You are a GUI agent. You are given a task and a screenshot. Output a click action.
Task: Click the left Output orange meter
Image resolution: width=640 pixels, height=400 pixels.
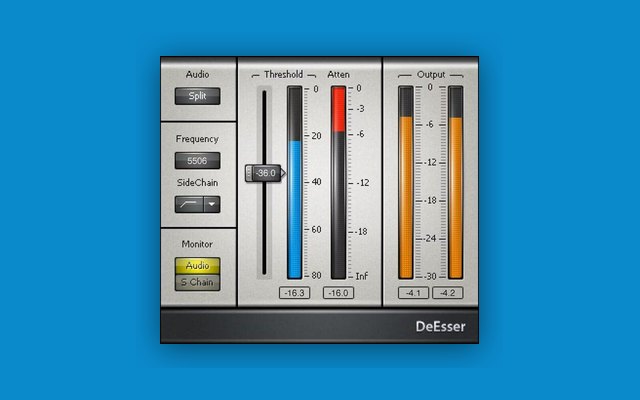pyautogui.click(x=406, y=182)
